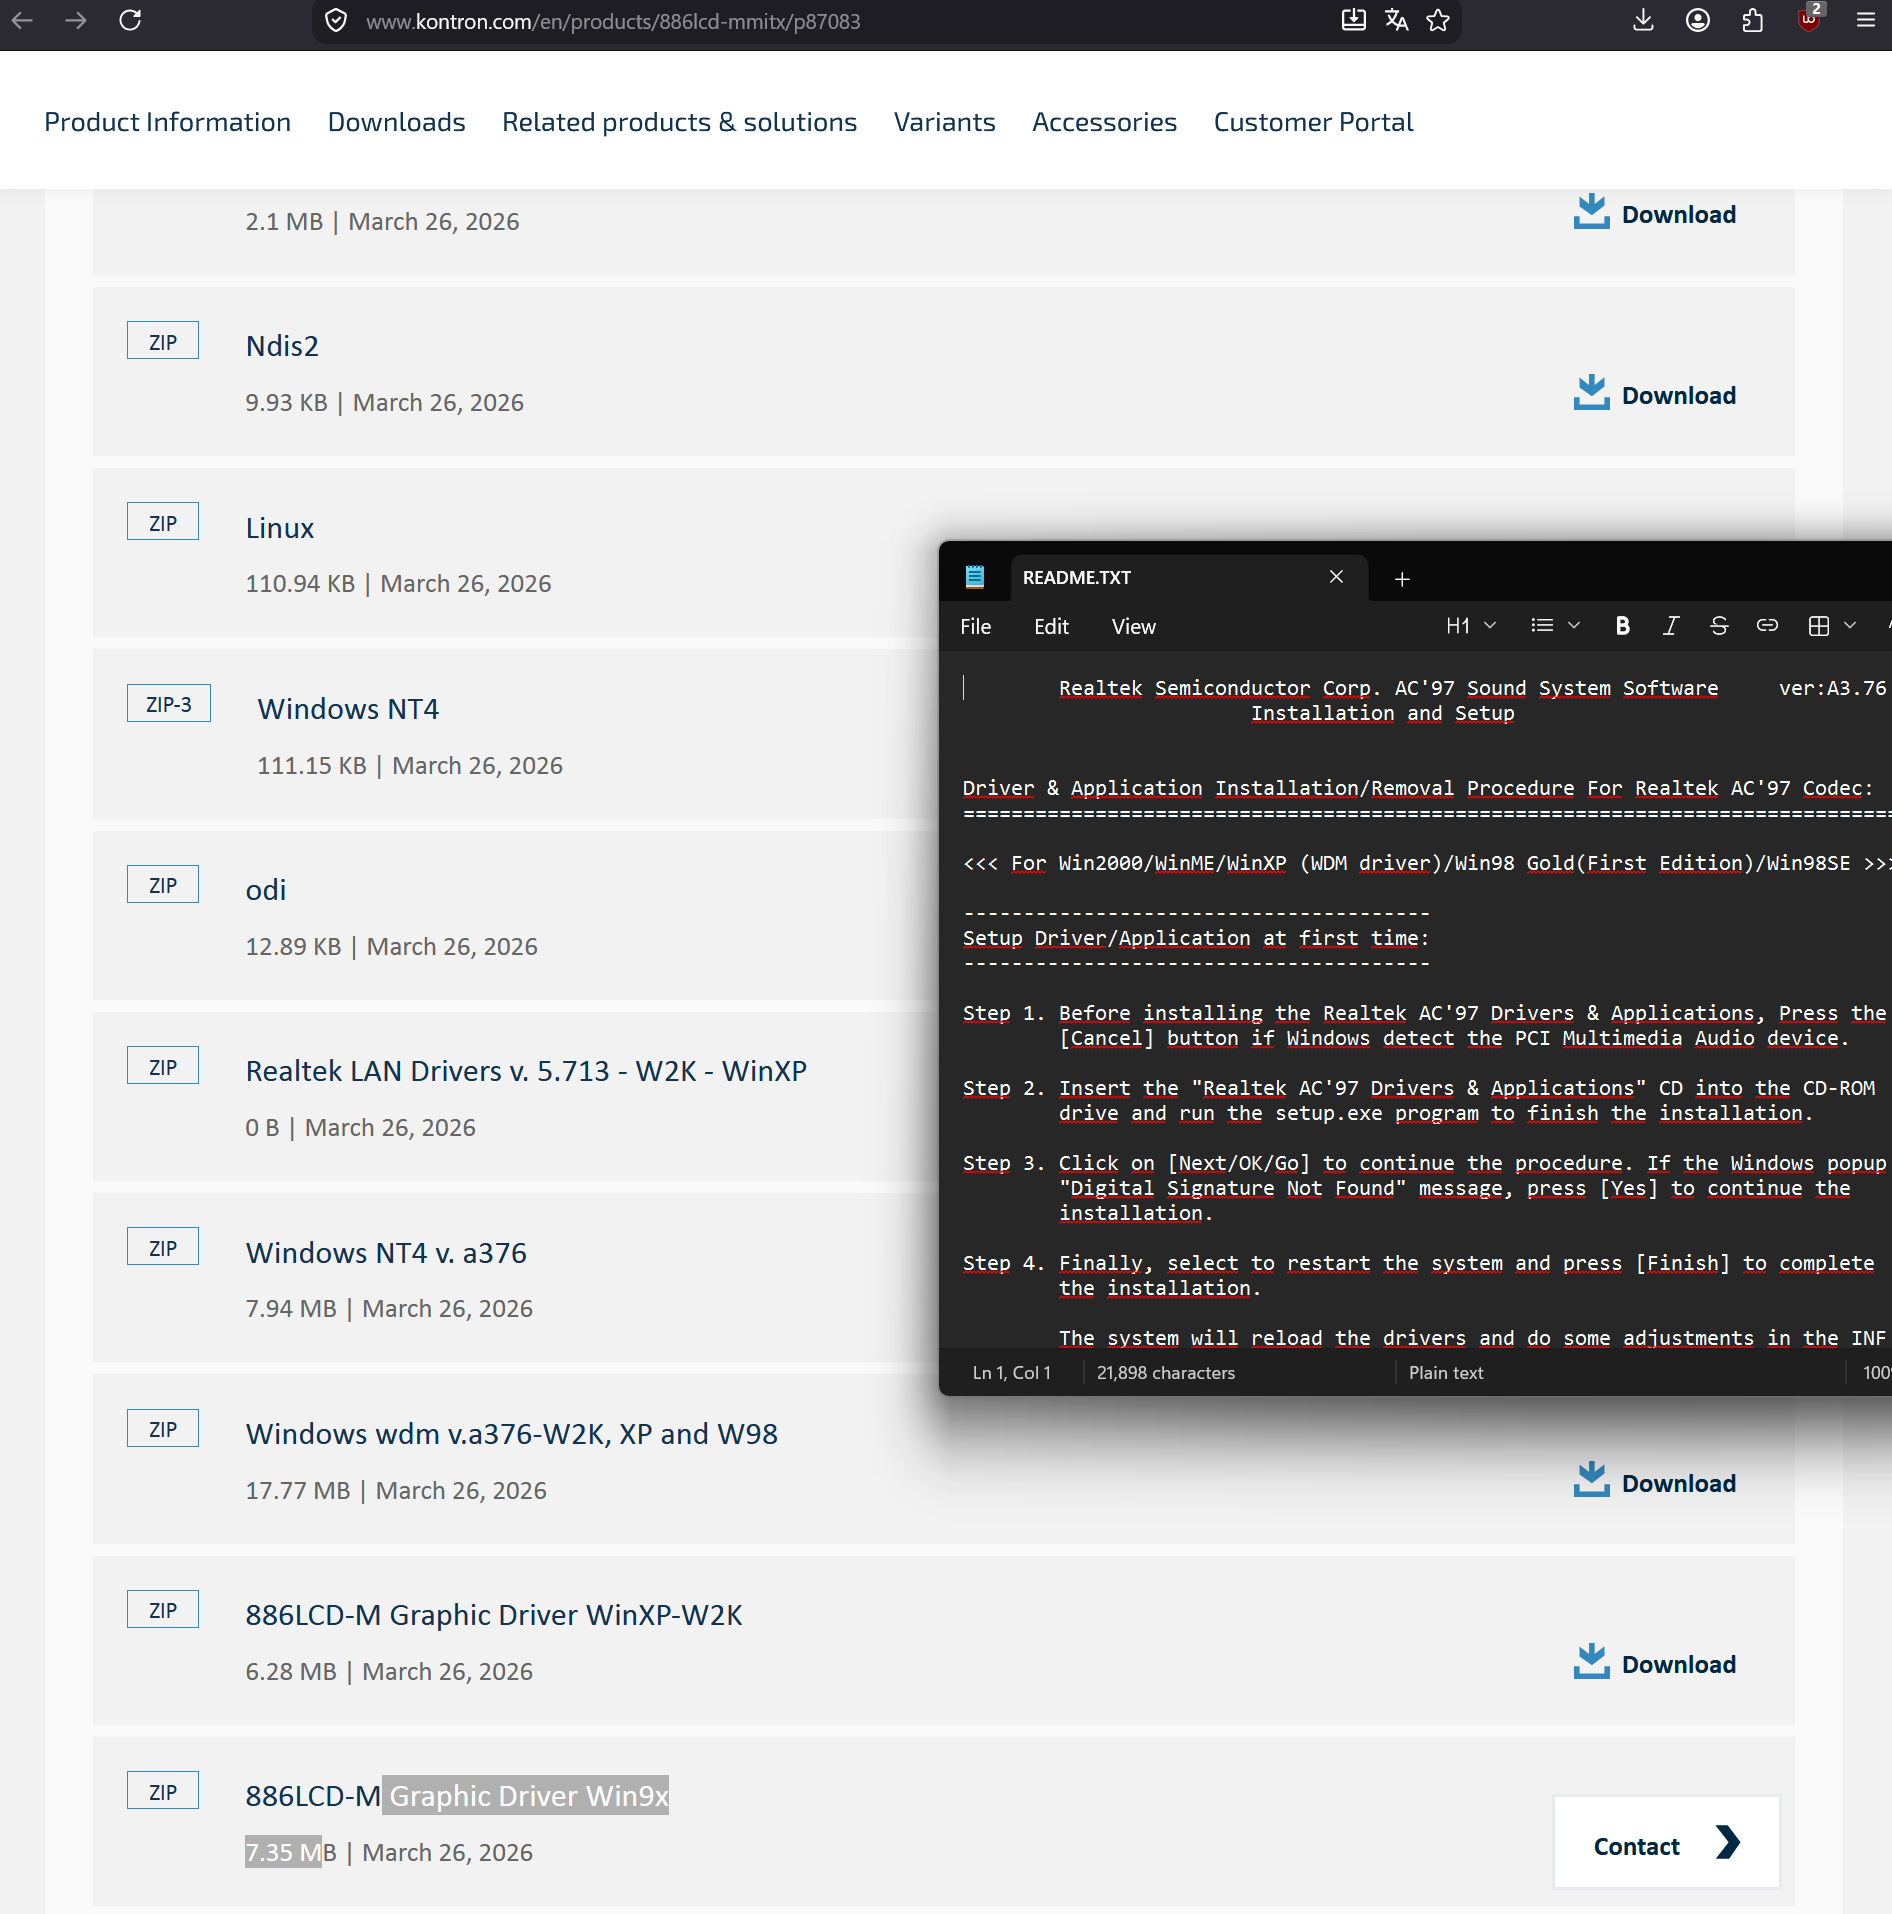Open Related products & solutions

click(x=680, y=122)
